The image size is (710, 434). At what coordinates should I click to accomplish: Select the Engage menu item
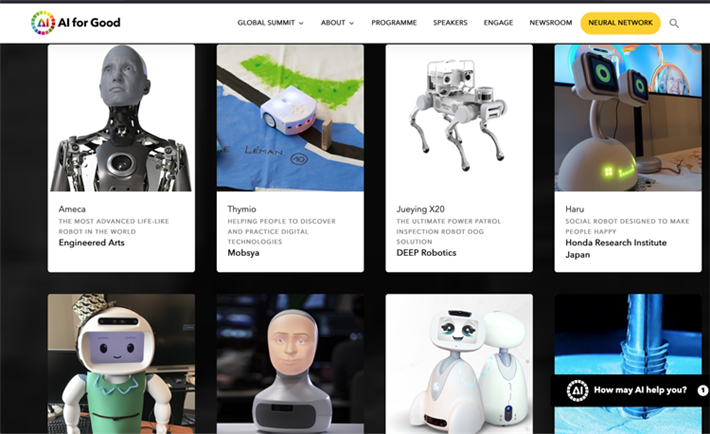pyautogui.click(x=498, y=23)
